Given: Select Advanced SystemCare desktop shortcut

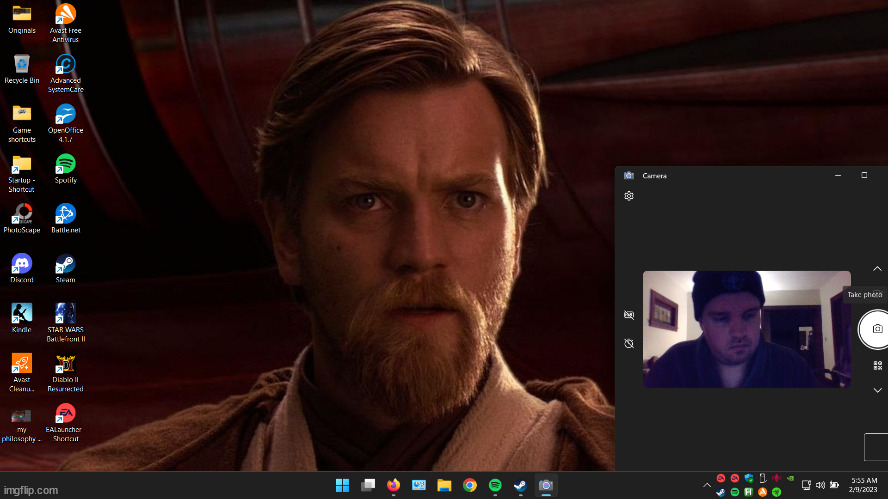Looking at the screenshot, I should point(65,73).
